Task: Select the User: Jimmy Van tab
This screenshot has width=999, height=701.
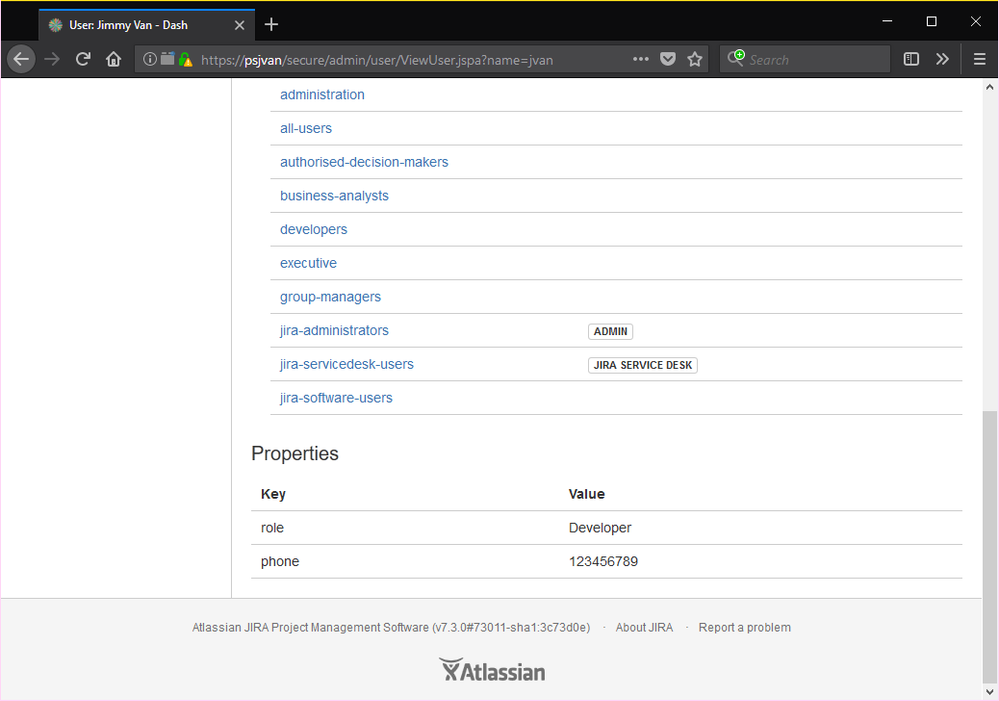Action: tap(147, 25)
